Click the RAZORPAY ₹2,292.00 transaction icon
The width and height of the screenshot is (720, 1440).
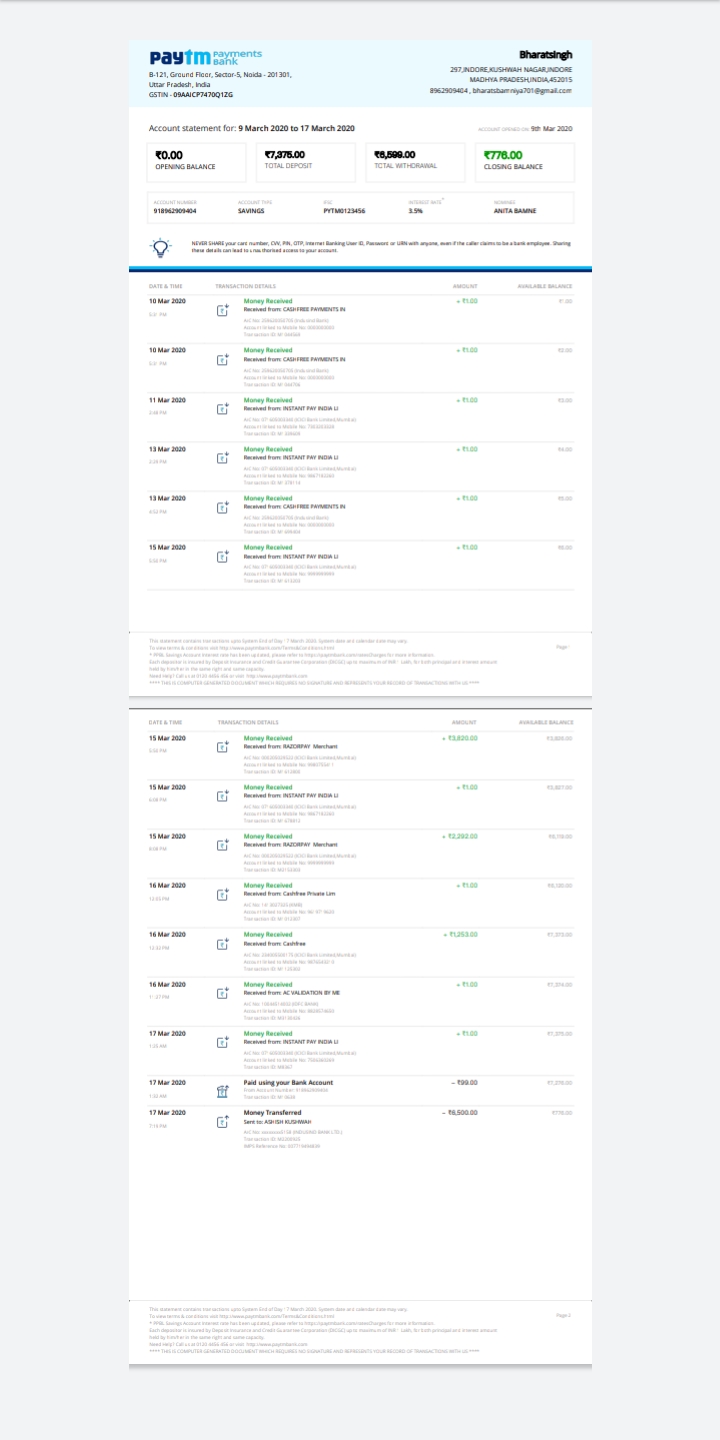pyautogui.click(x=223, y=846)
